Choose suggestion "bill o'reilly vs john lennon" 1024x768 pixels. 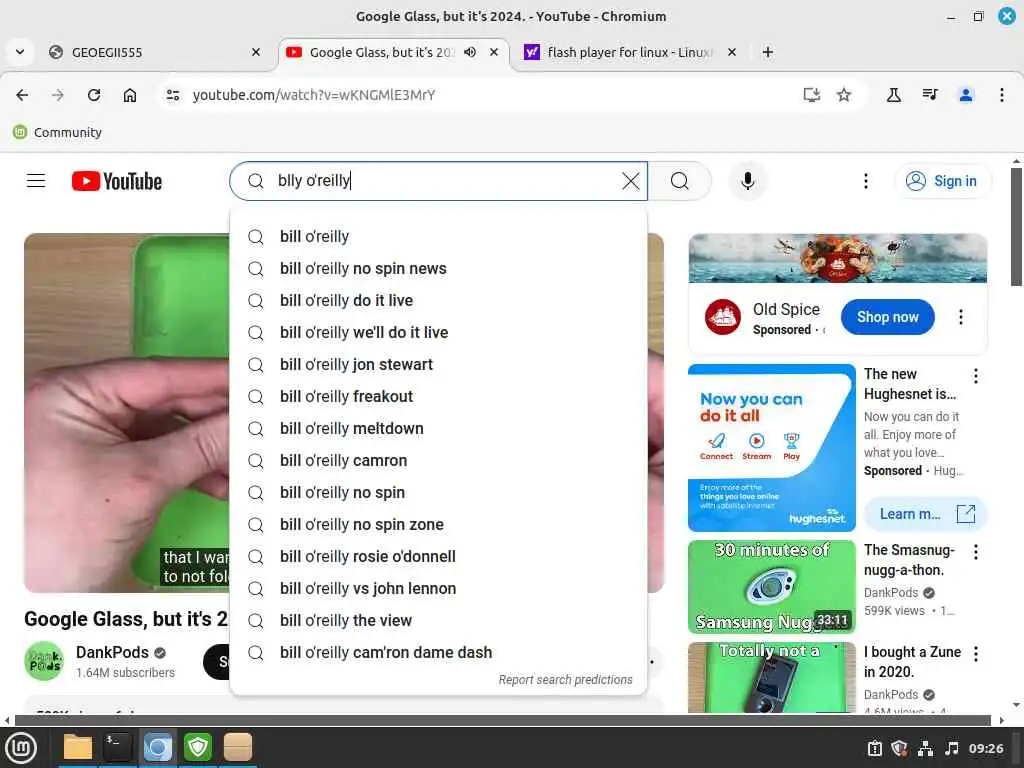(438, 588)
